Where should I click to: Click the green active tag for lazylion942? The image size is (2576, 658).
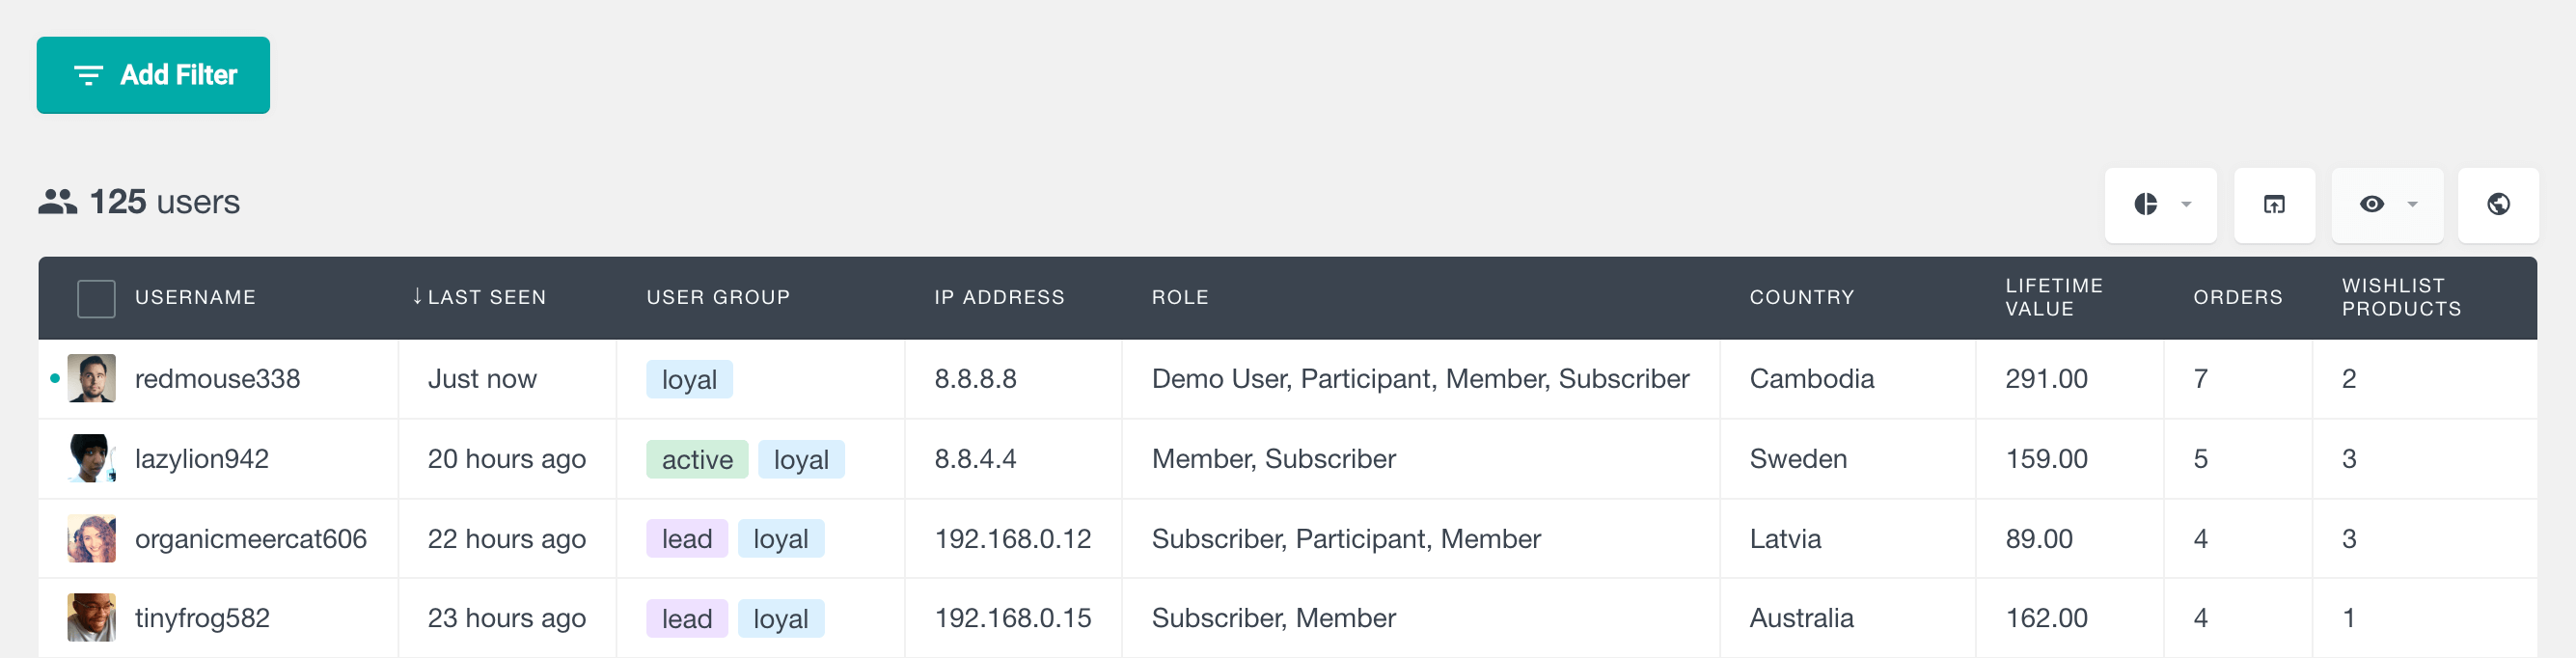coord(696,459)
